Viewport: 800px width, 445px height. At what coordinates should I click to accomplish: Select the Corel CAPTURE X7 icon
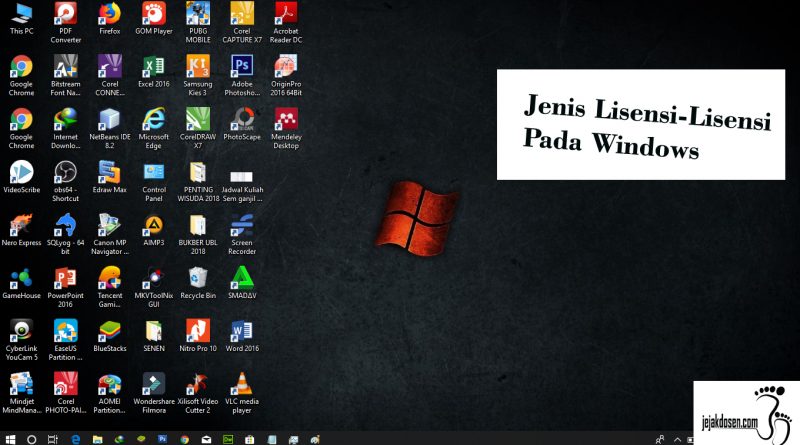(242, 22)
